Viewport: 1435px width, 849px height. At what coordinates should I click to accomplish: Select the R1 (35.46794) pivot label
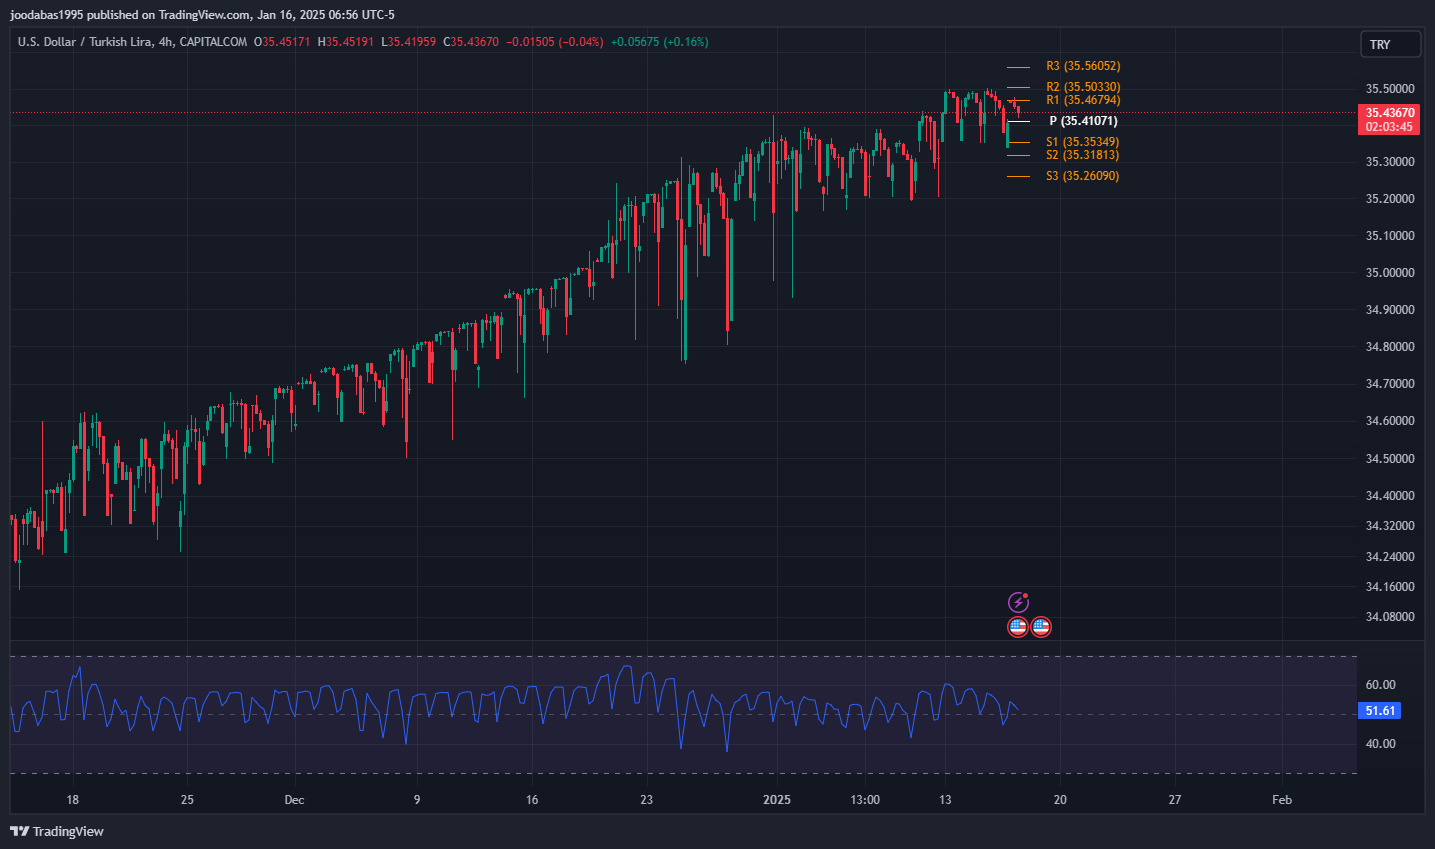click(x=1082, y=100)
